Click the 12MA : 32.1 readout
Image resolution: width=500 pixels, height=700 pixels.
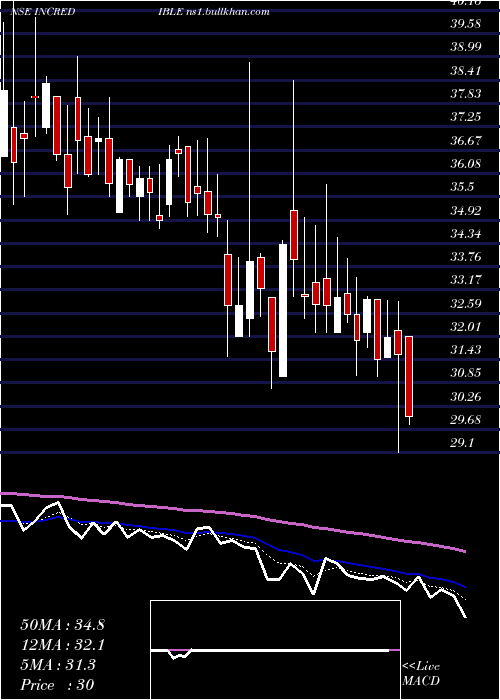click(62, 645)
